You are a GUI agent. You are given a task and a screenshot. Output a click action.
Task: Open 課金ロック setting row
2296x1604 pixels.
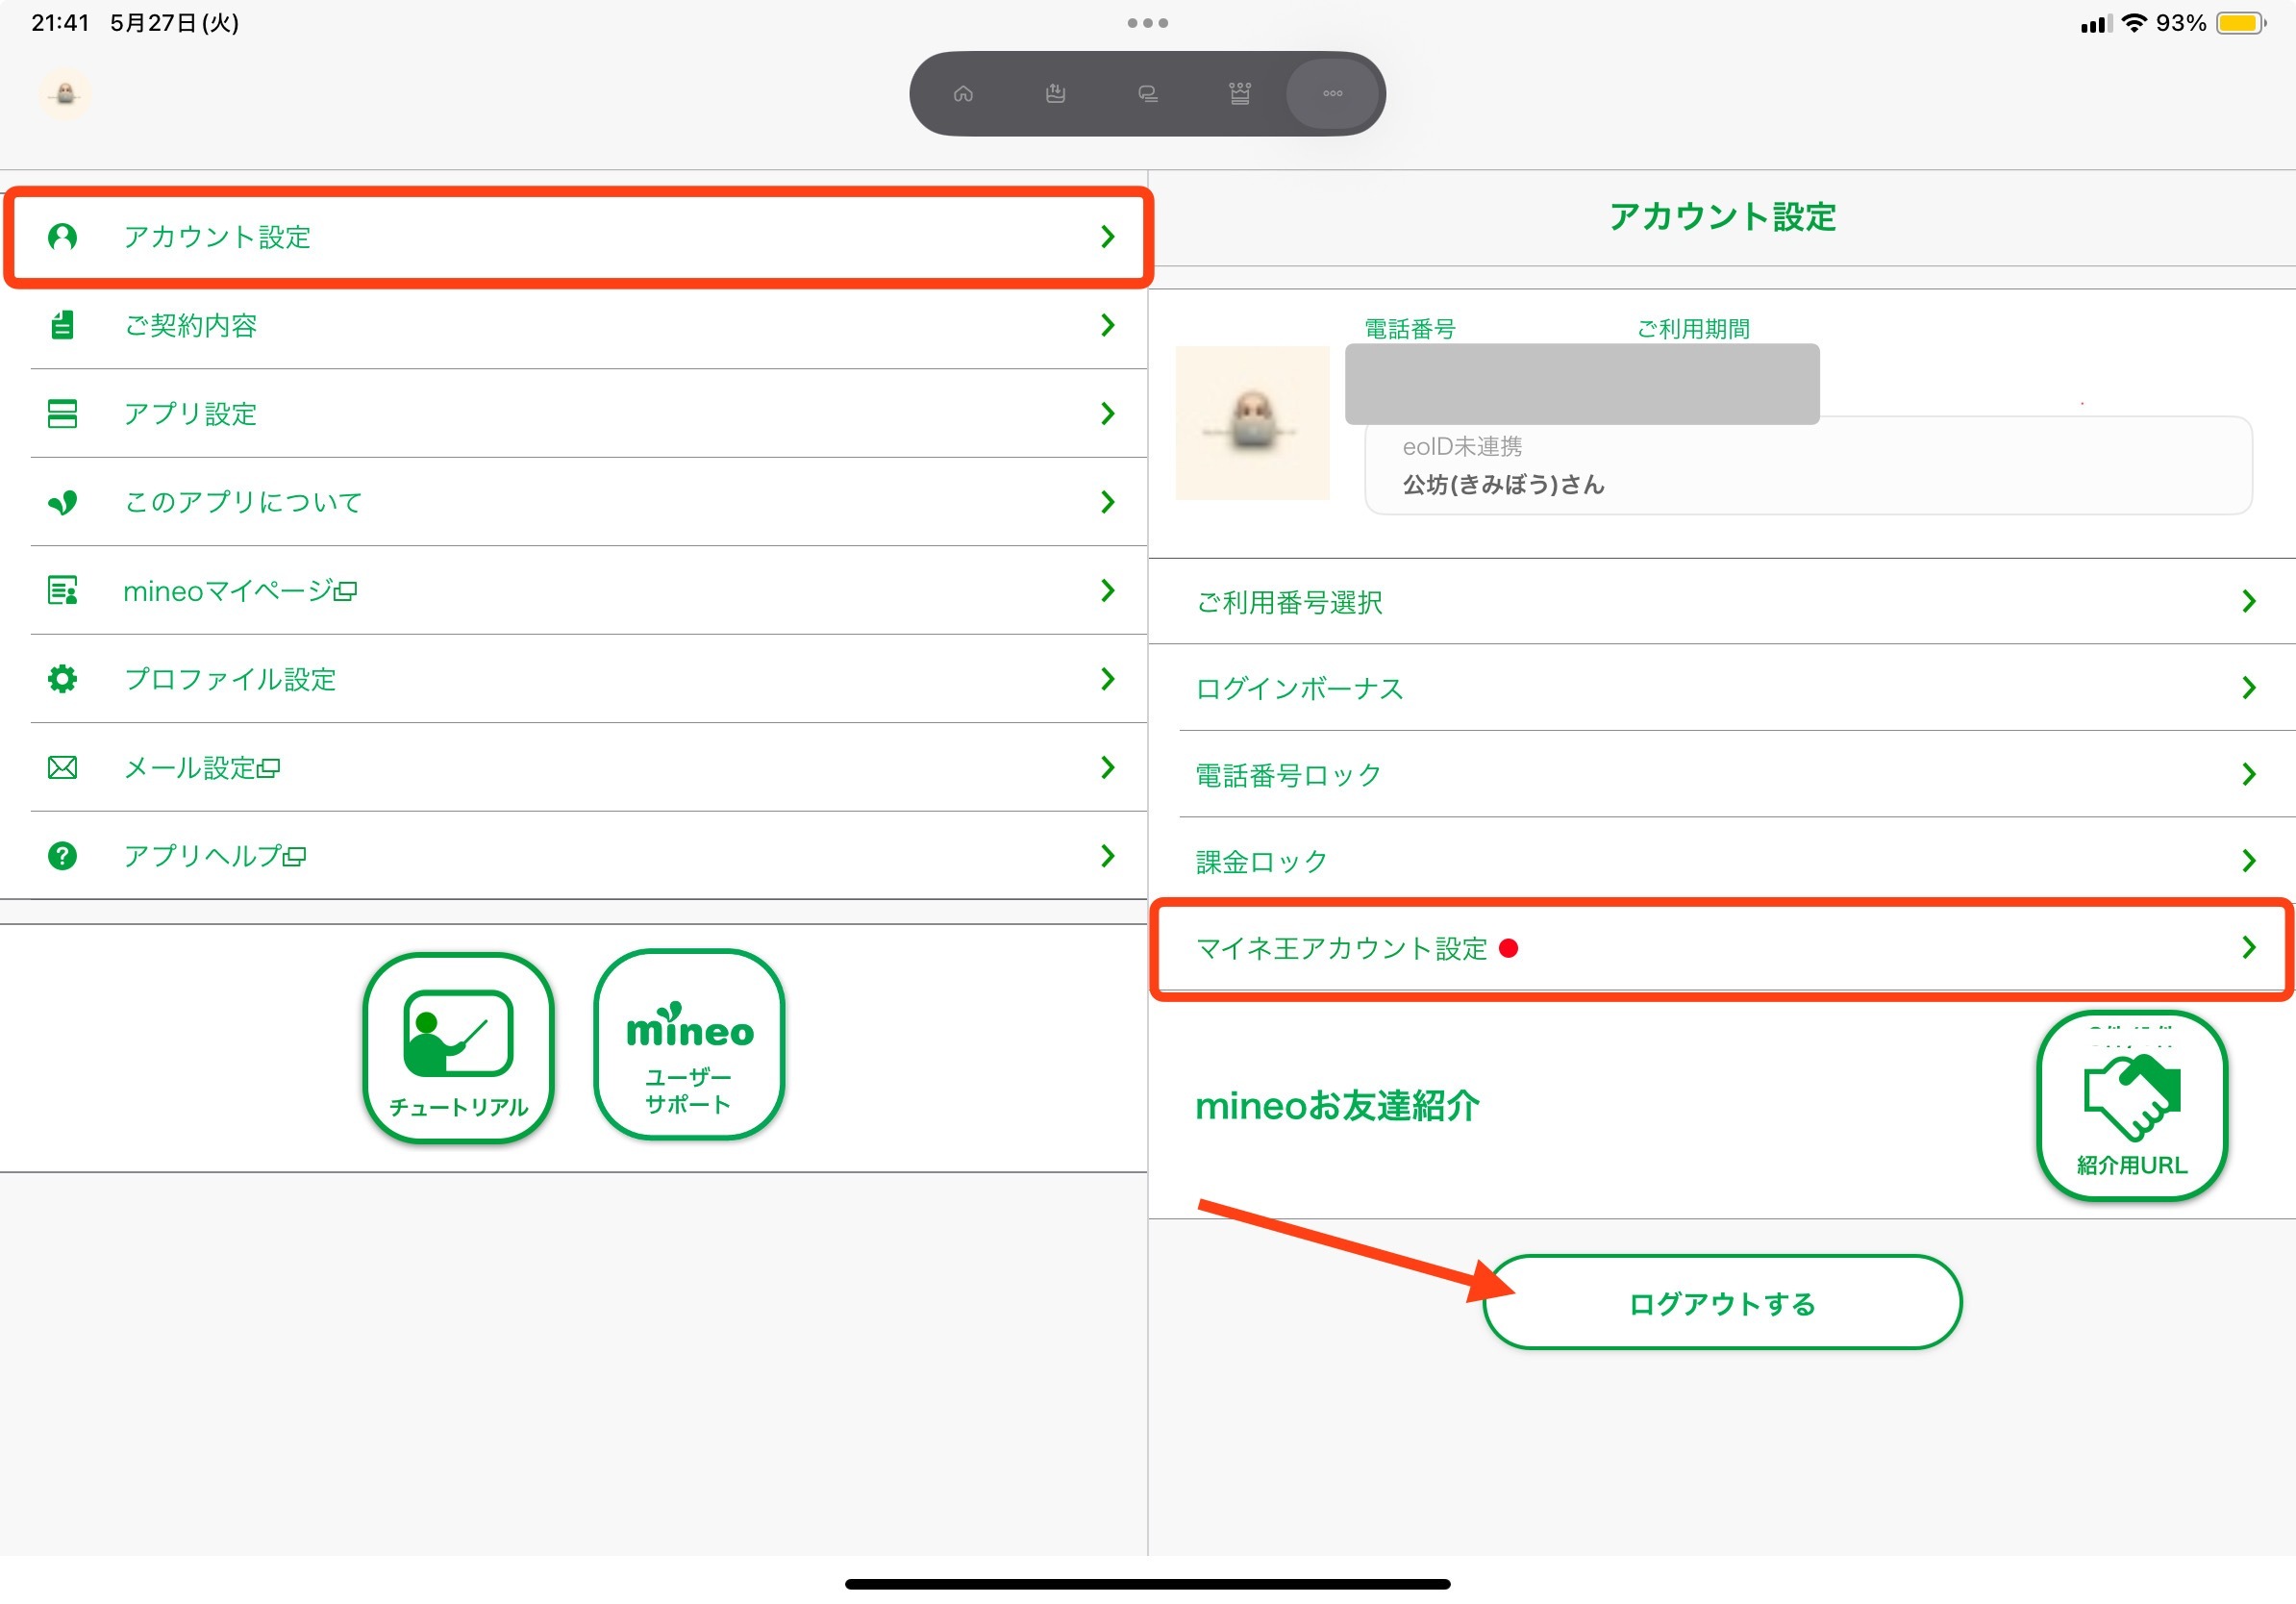[x=1720, y=860]
